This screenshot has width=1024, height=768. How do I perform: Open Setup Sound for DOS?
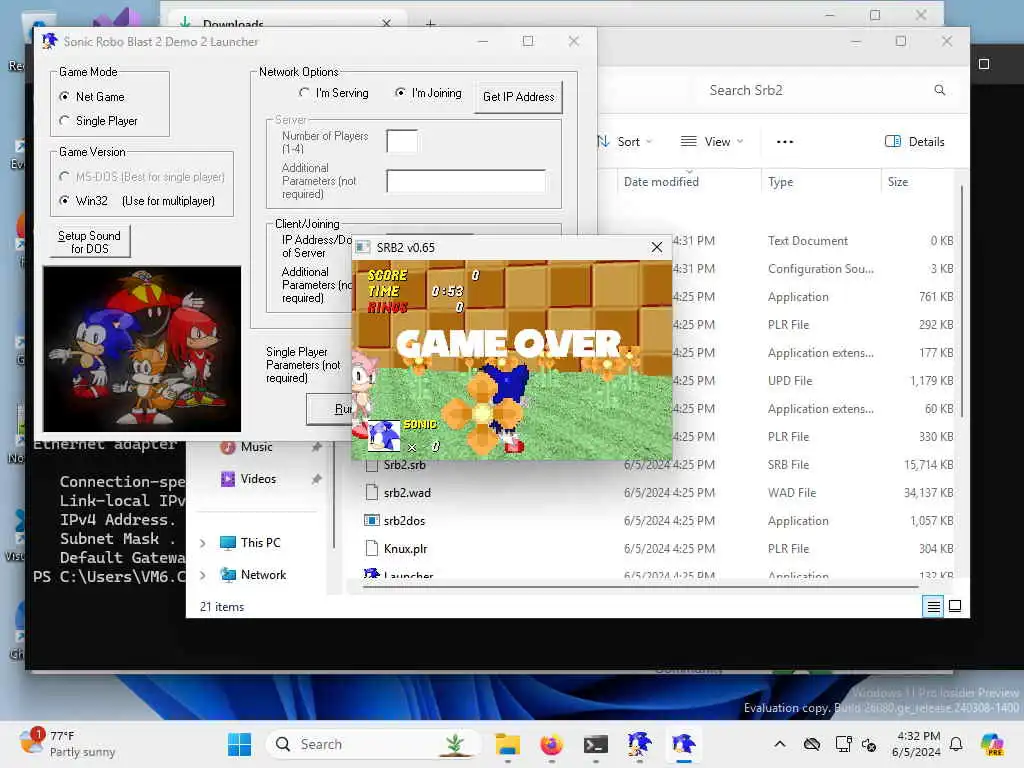pyautogui.click(x=89, y=242)
